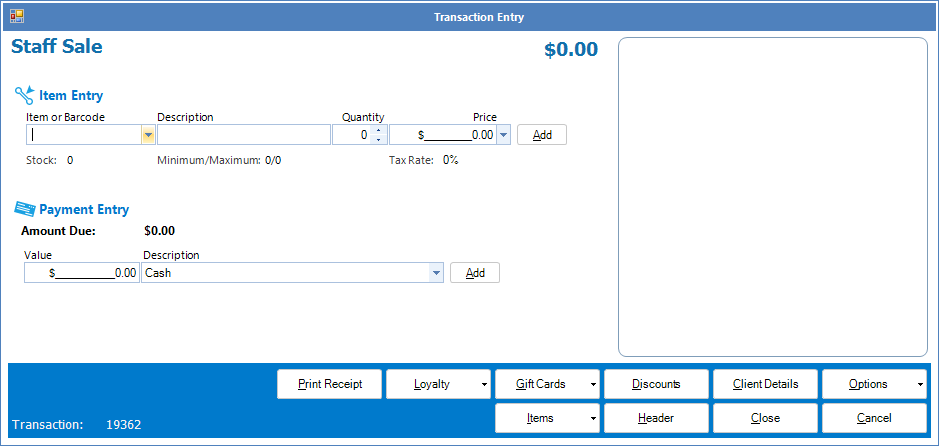Focus the item Description text field
Image resolution: width=939 pixels, height=446 pixels.
tap(243, 135)
